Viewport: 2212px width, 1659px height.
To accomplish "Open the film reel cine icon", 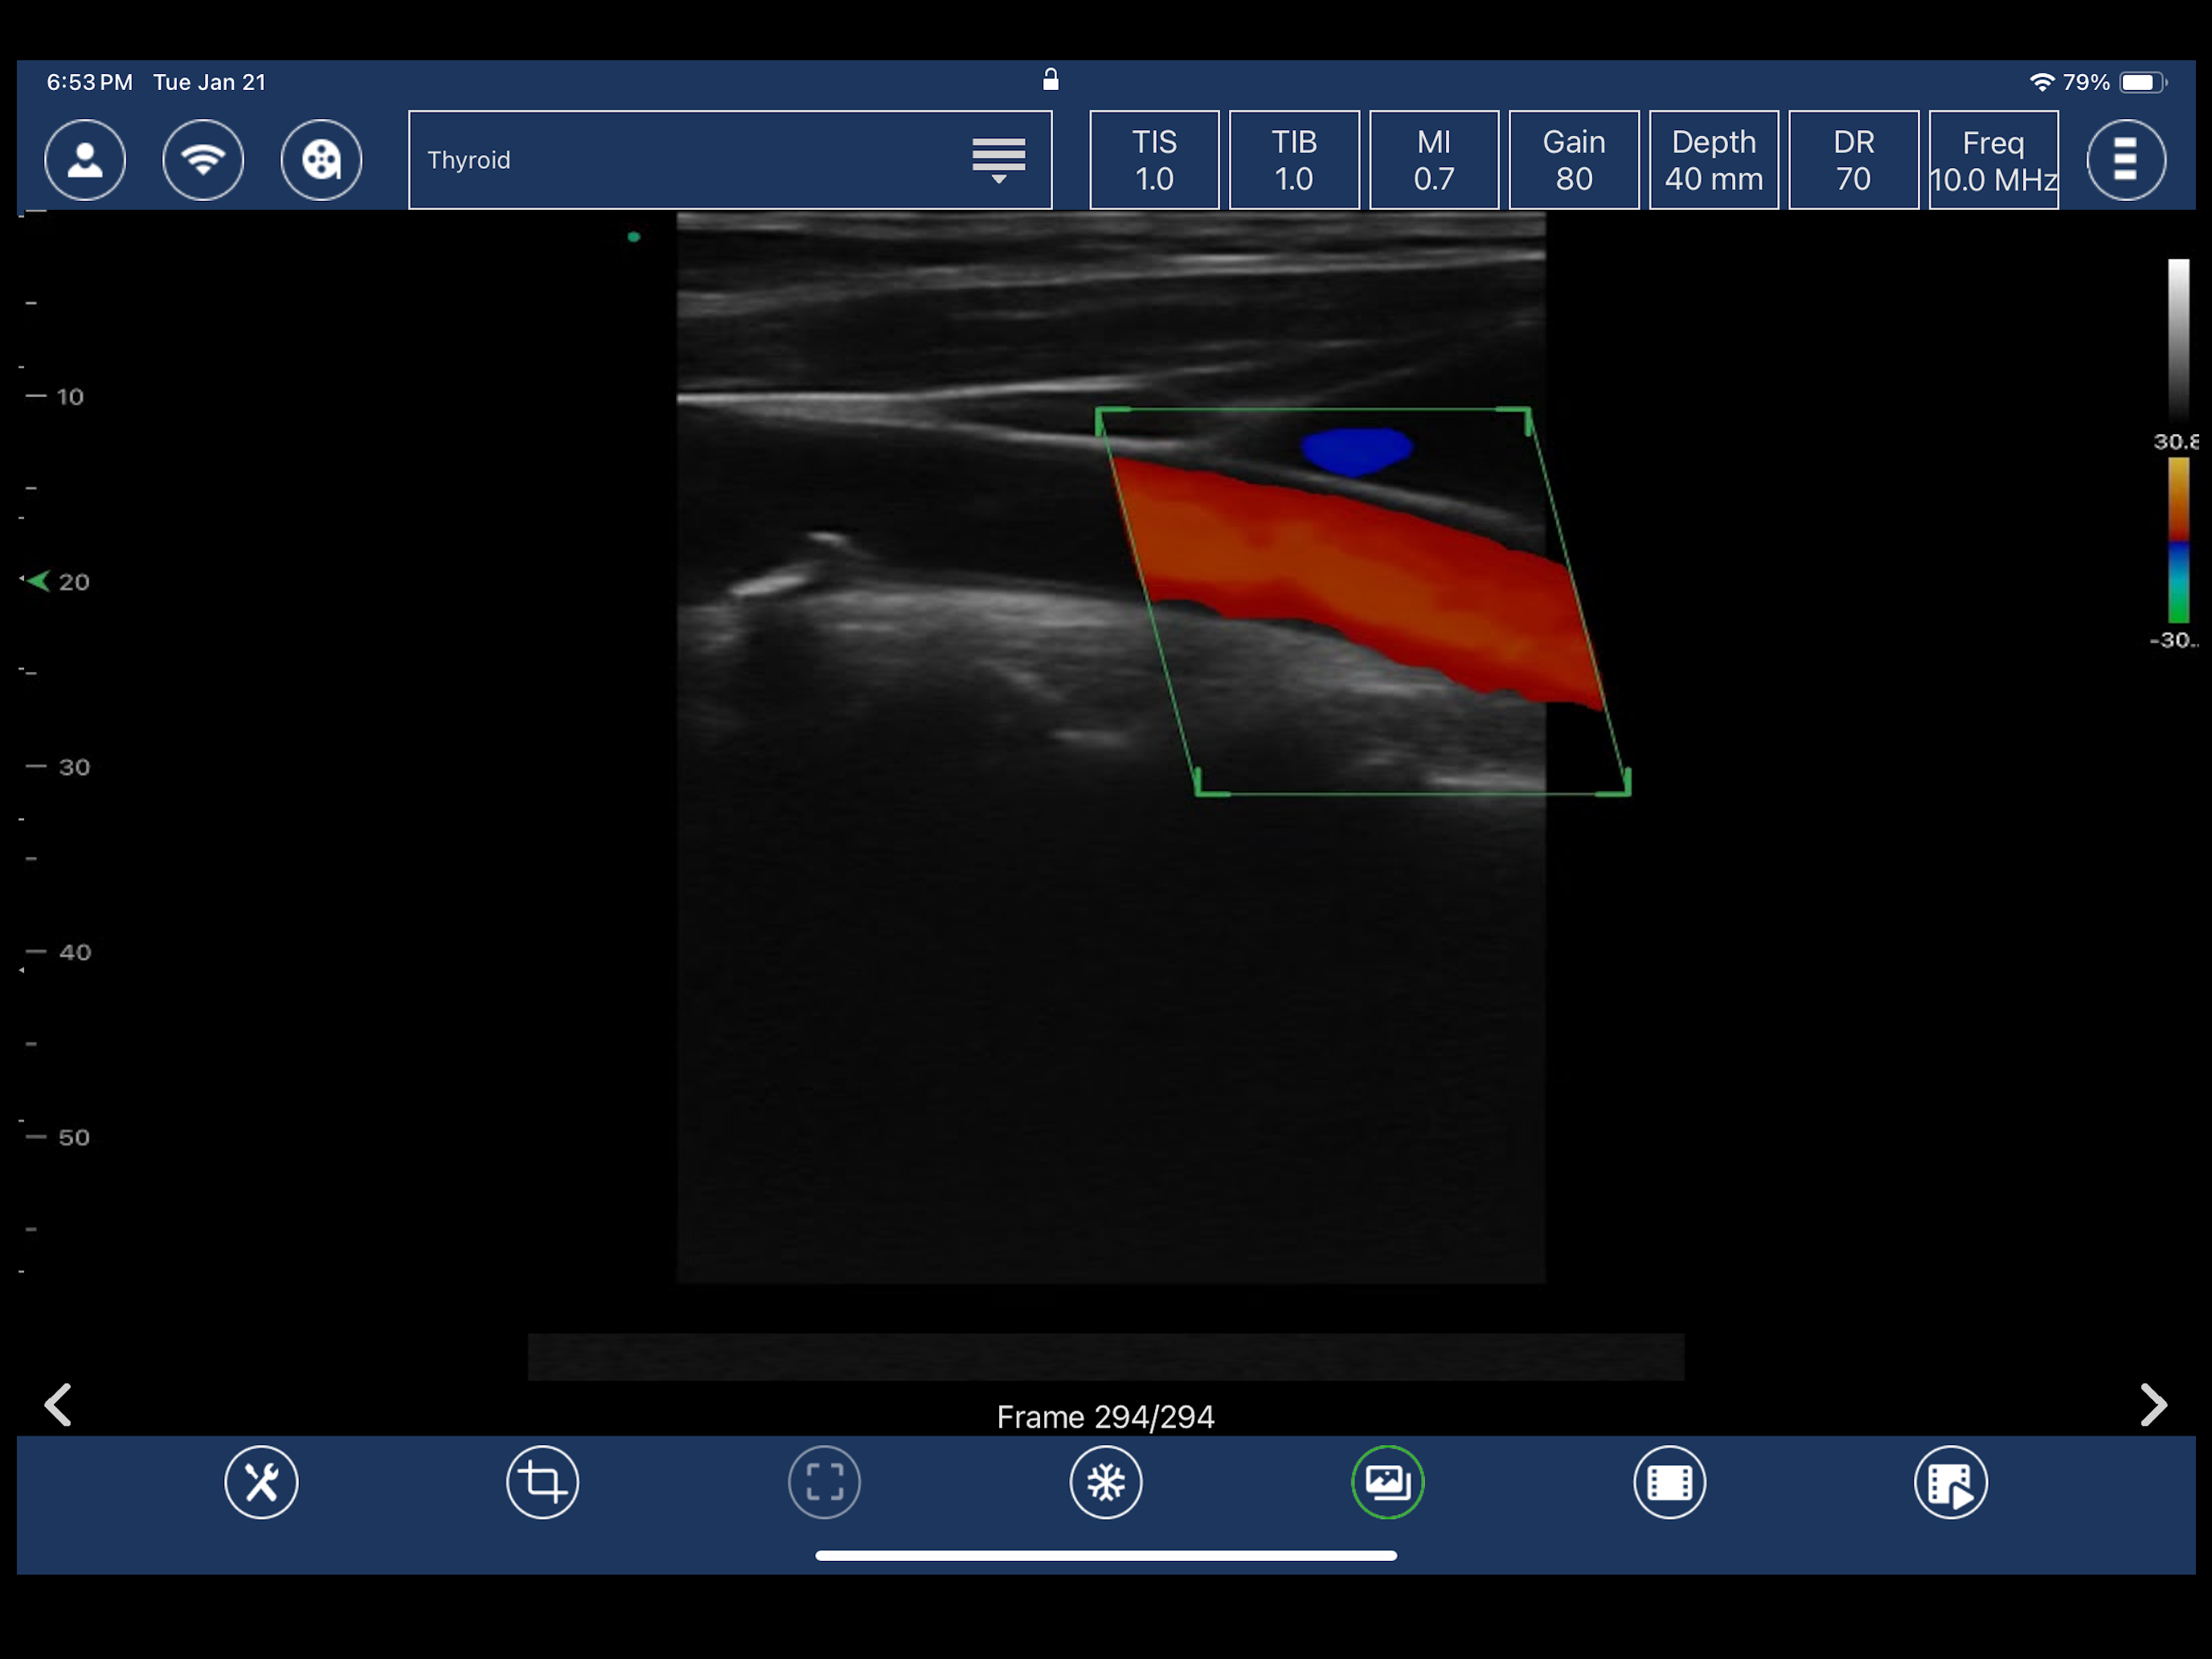I will 321,160.
